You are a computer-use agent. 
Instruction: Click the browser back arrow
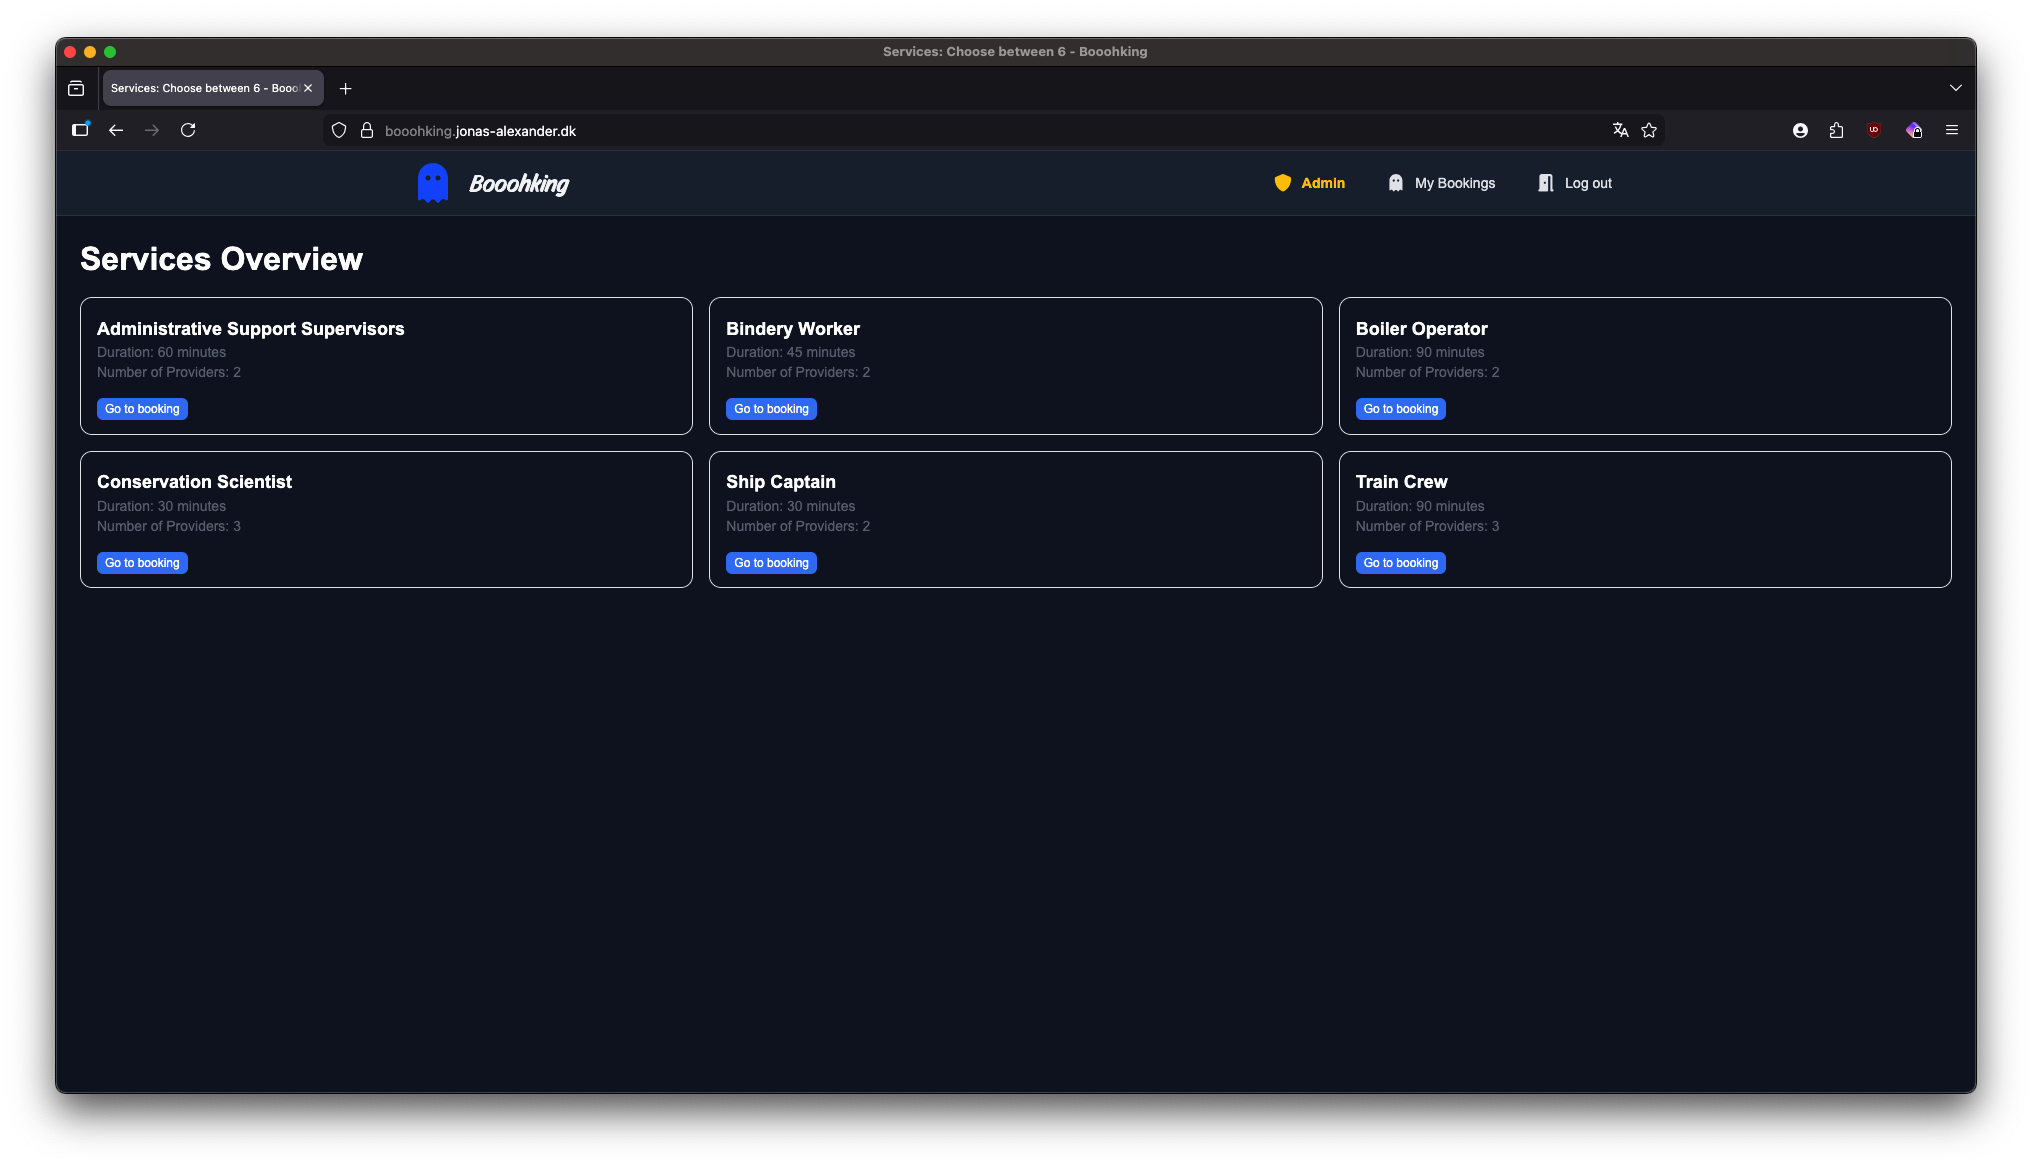point(116,130)
